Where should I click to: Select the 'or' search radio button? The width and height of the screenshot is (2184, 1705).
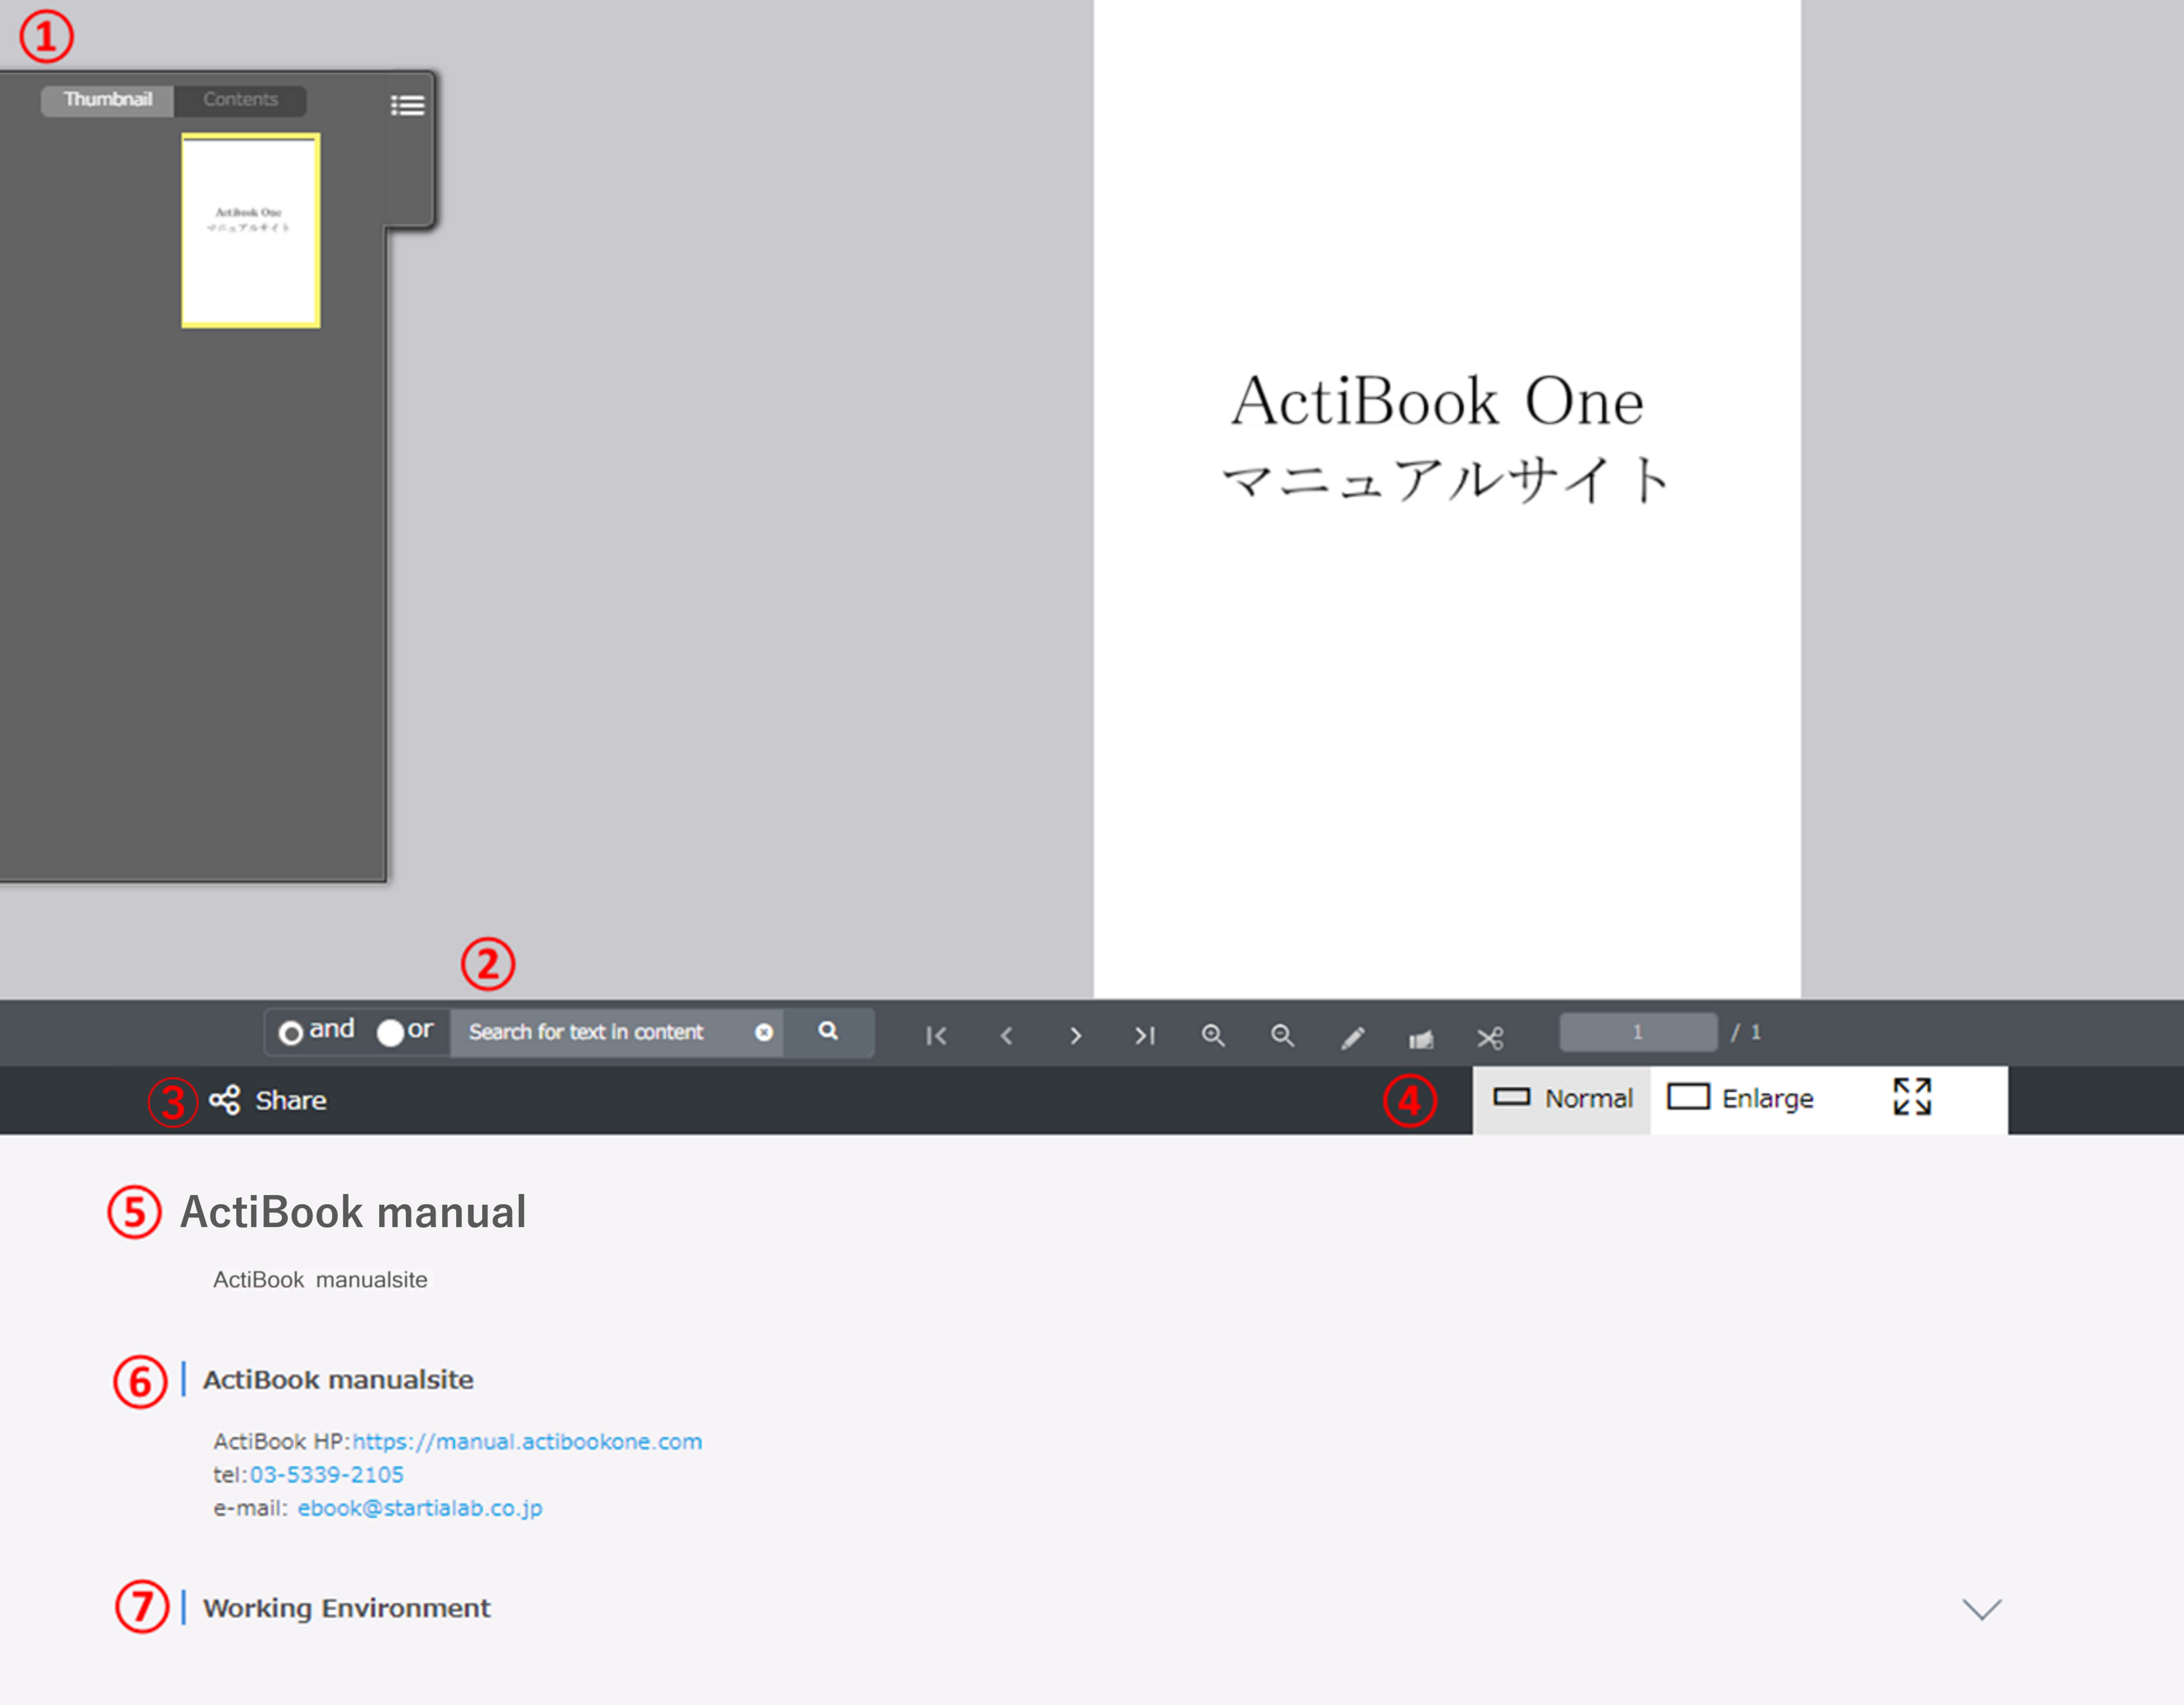(x=390, y=1032)
